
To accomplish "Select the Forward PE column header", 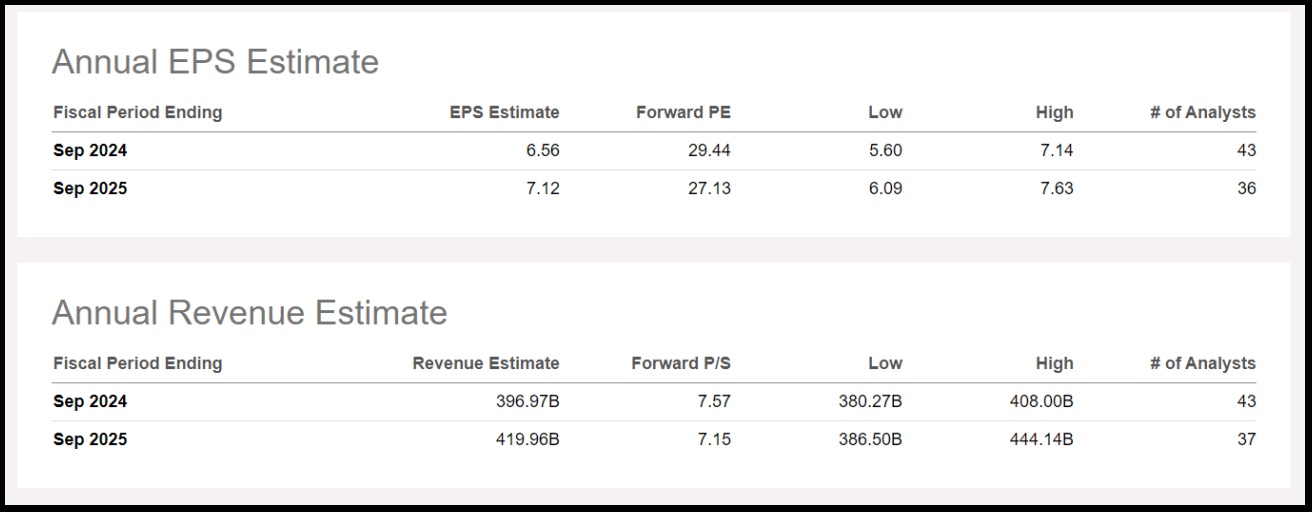I will [683, 112].
